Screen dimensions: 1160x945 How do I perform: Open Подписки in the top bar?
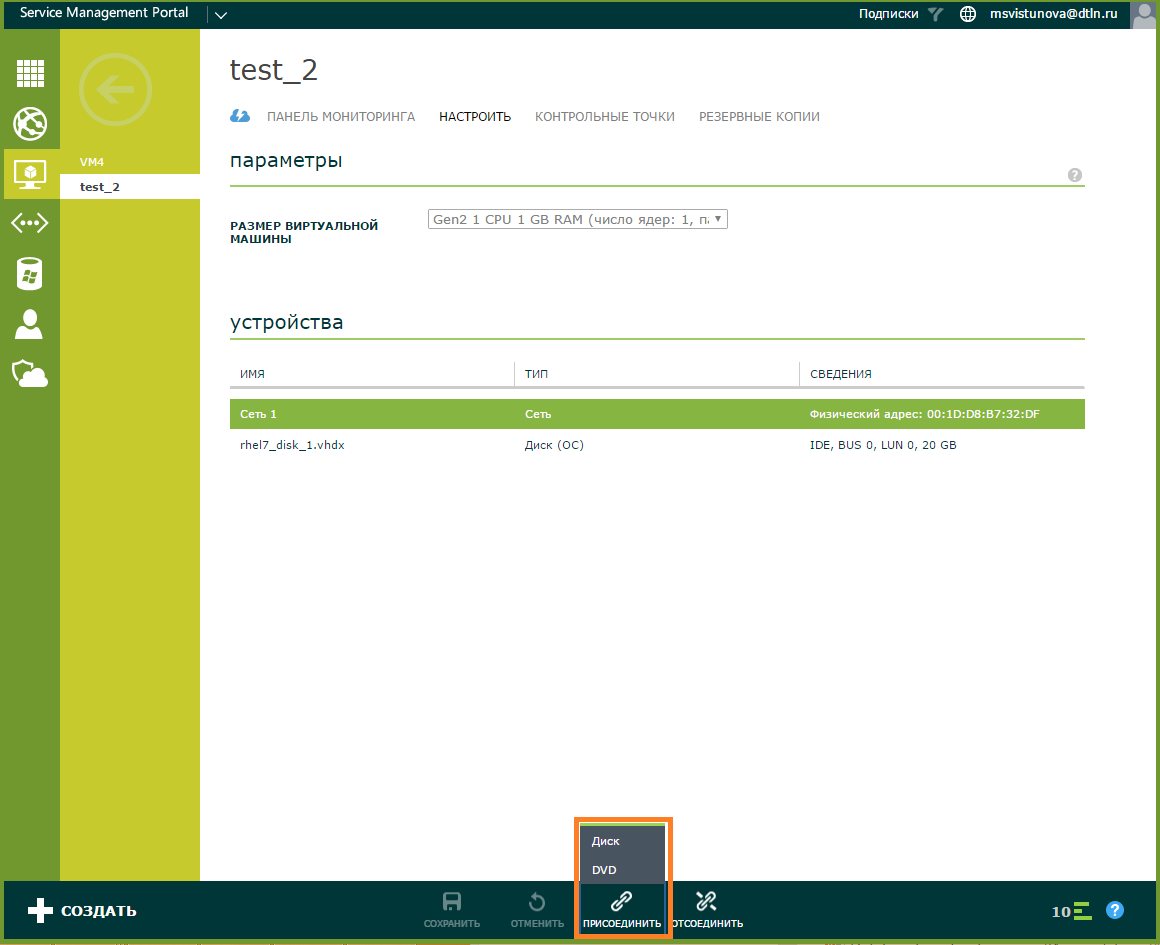pos(888,13)
